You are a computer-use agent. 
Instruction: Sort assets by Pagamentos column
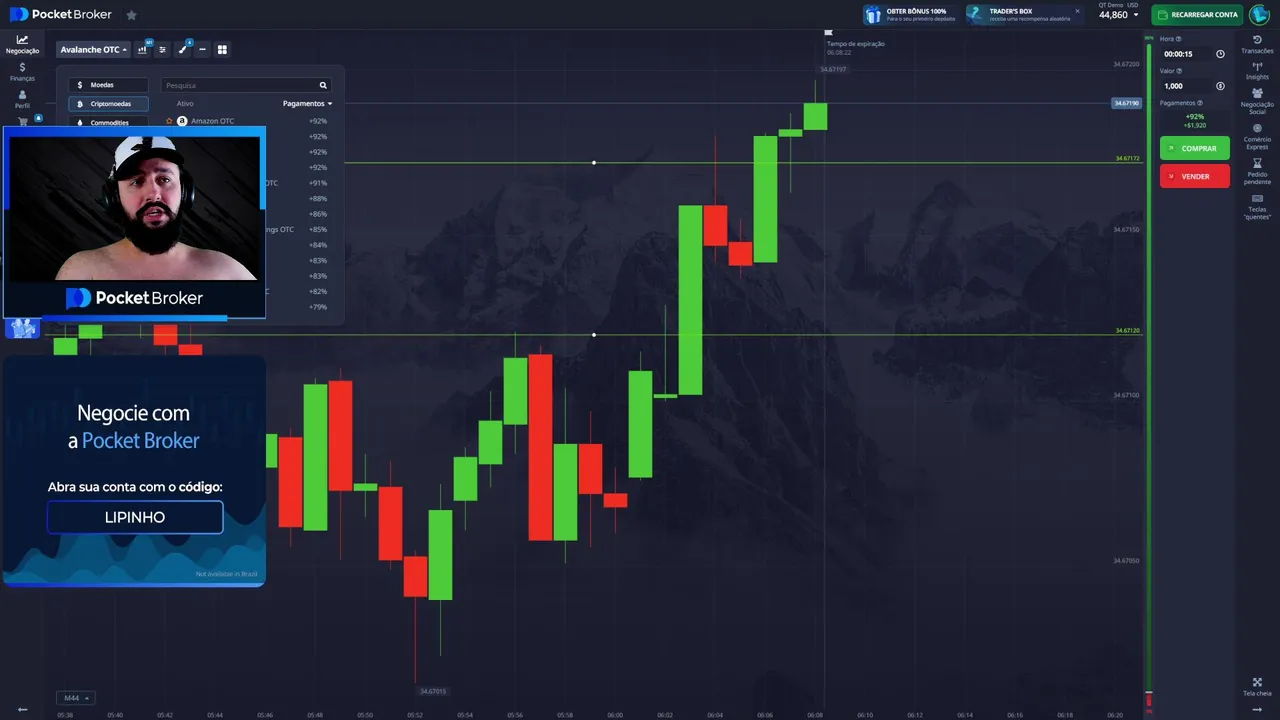tap(307, 103)
